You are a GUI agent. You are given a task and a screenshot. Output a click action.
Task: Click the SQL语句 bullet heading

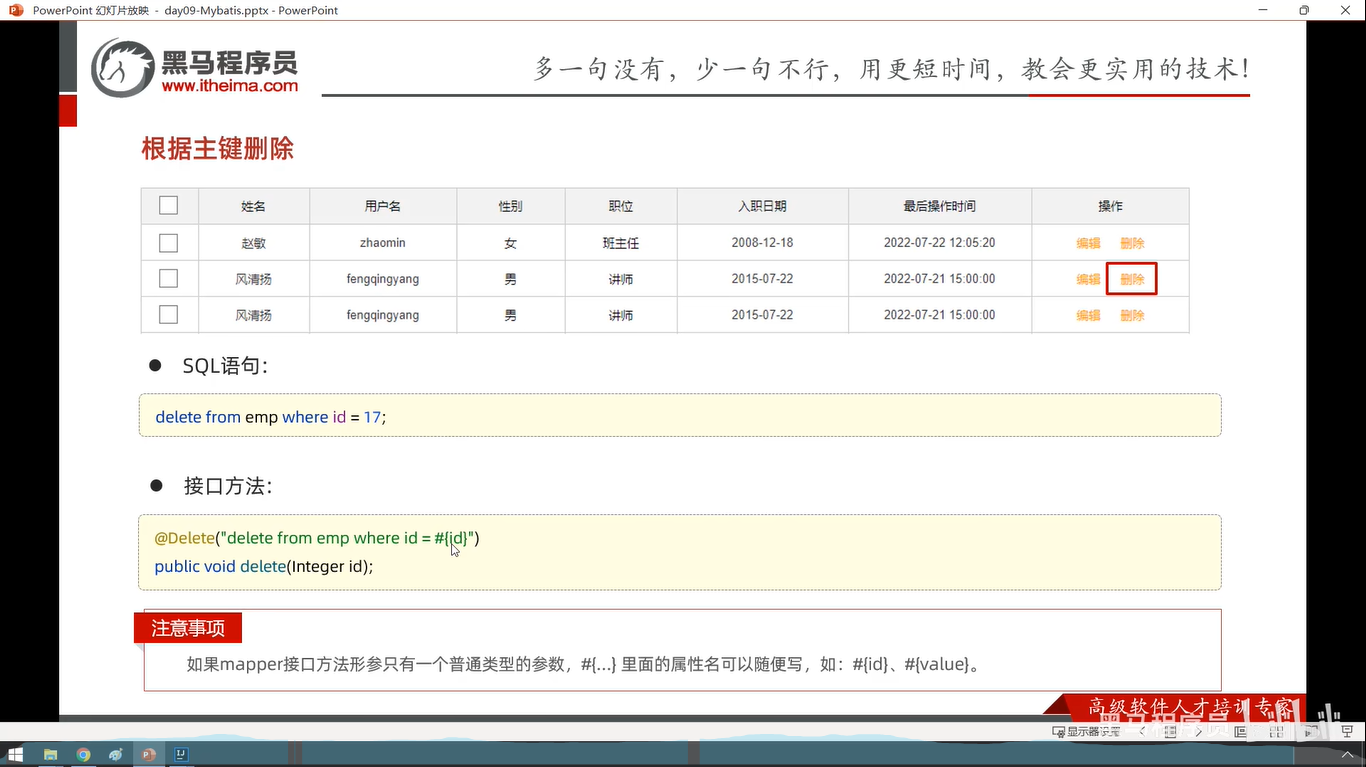[225, 366]
